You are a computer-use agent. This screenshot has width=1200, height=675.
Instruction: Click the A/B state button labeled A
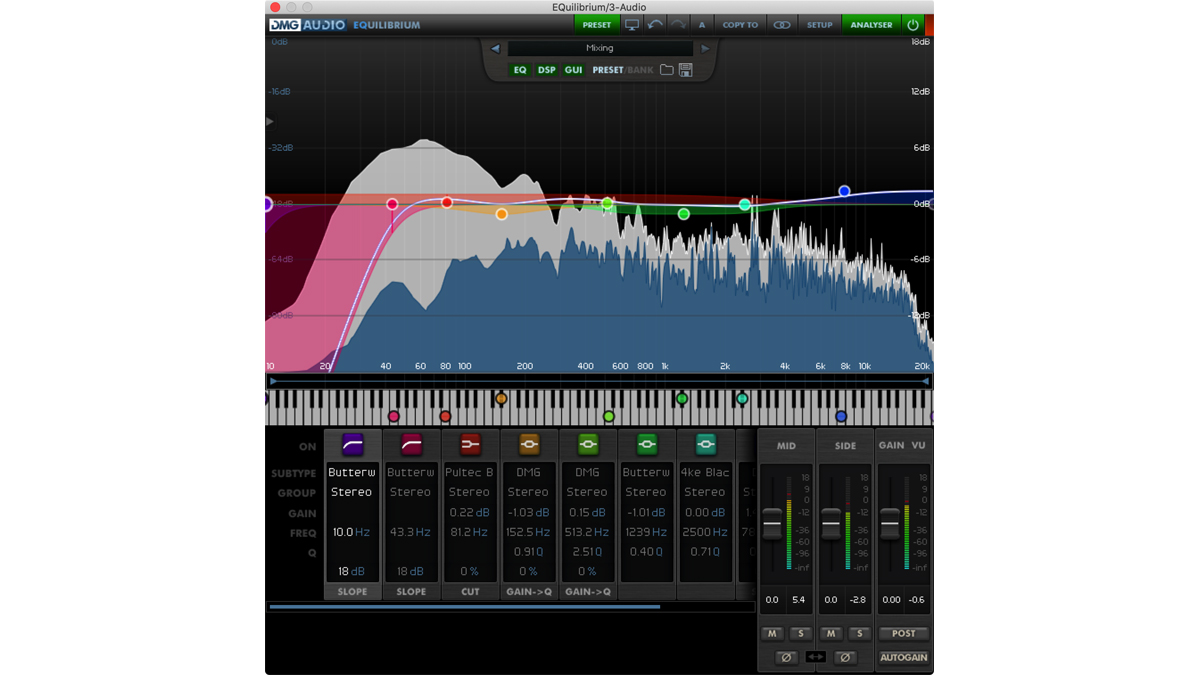pyautogui.click(x=701, y=25)
